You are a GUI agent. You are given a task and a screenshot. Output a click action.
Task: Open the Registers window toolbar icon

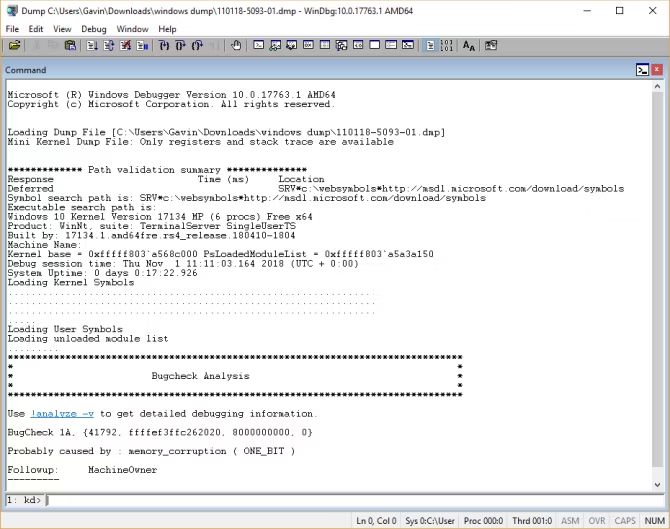pyautogui.click(x=308, y=45)
